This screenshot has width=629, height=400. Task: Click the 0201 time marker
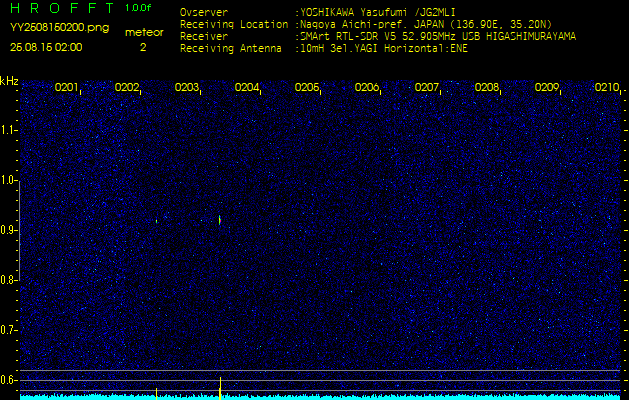click(x=67, y=87)
